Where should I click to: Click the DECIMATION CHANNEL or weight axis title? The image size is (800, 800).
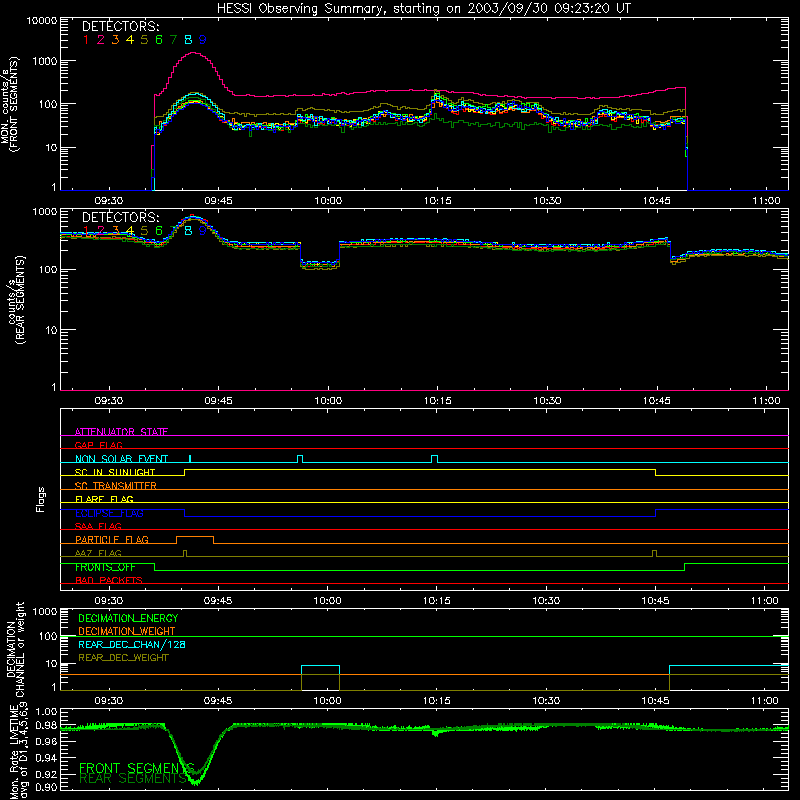tap(15, 649)
